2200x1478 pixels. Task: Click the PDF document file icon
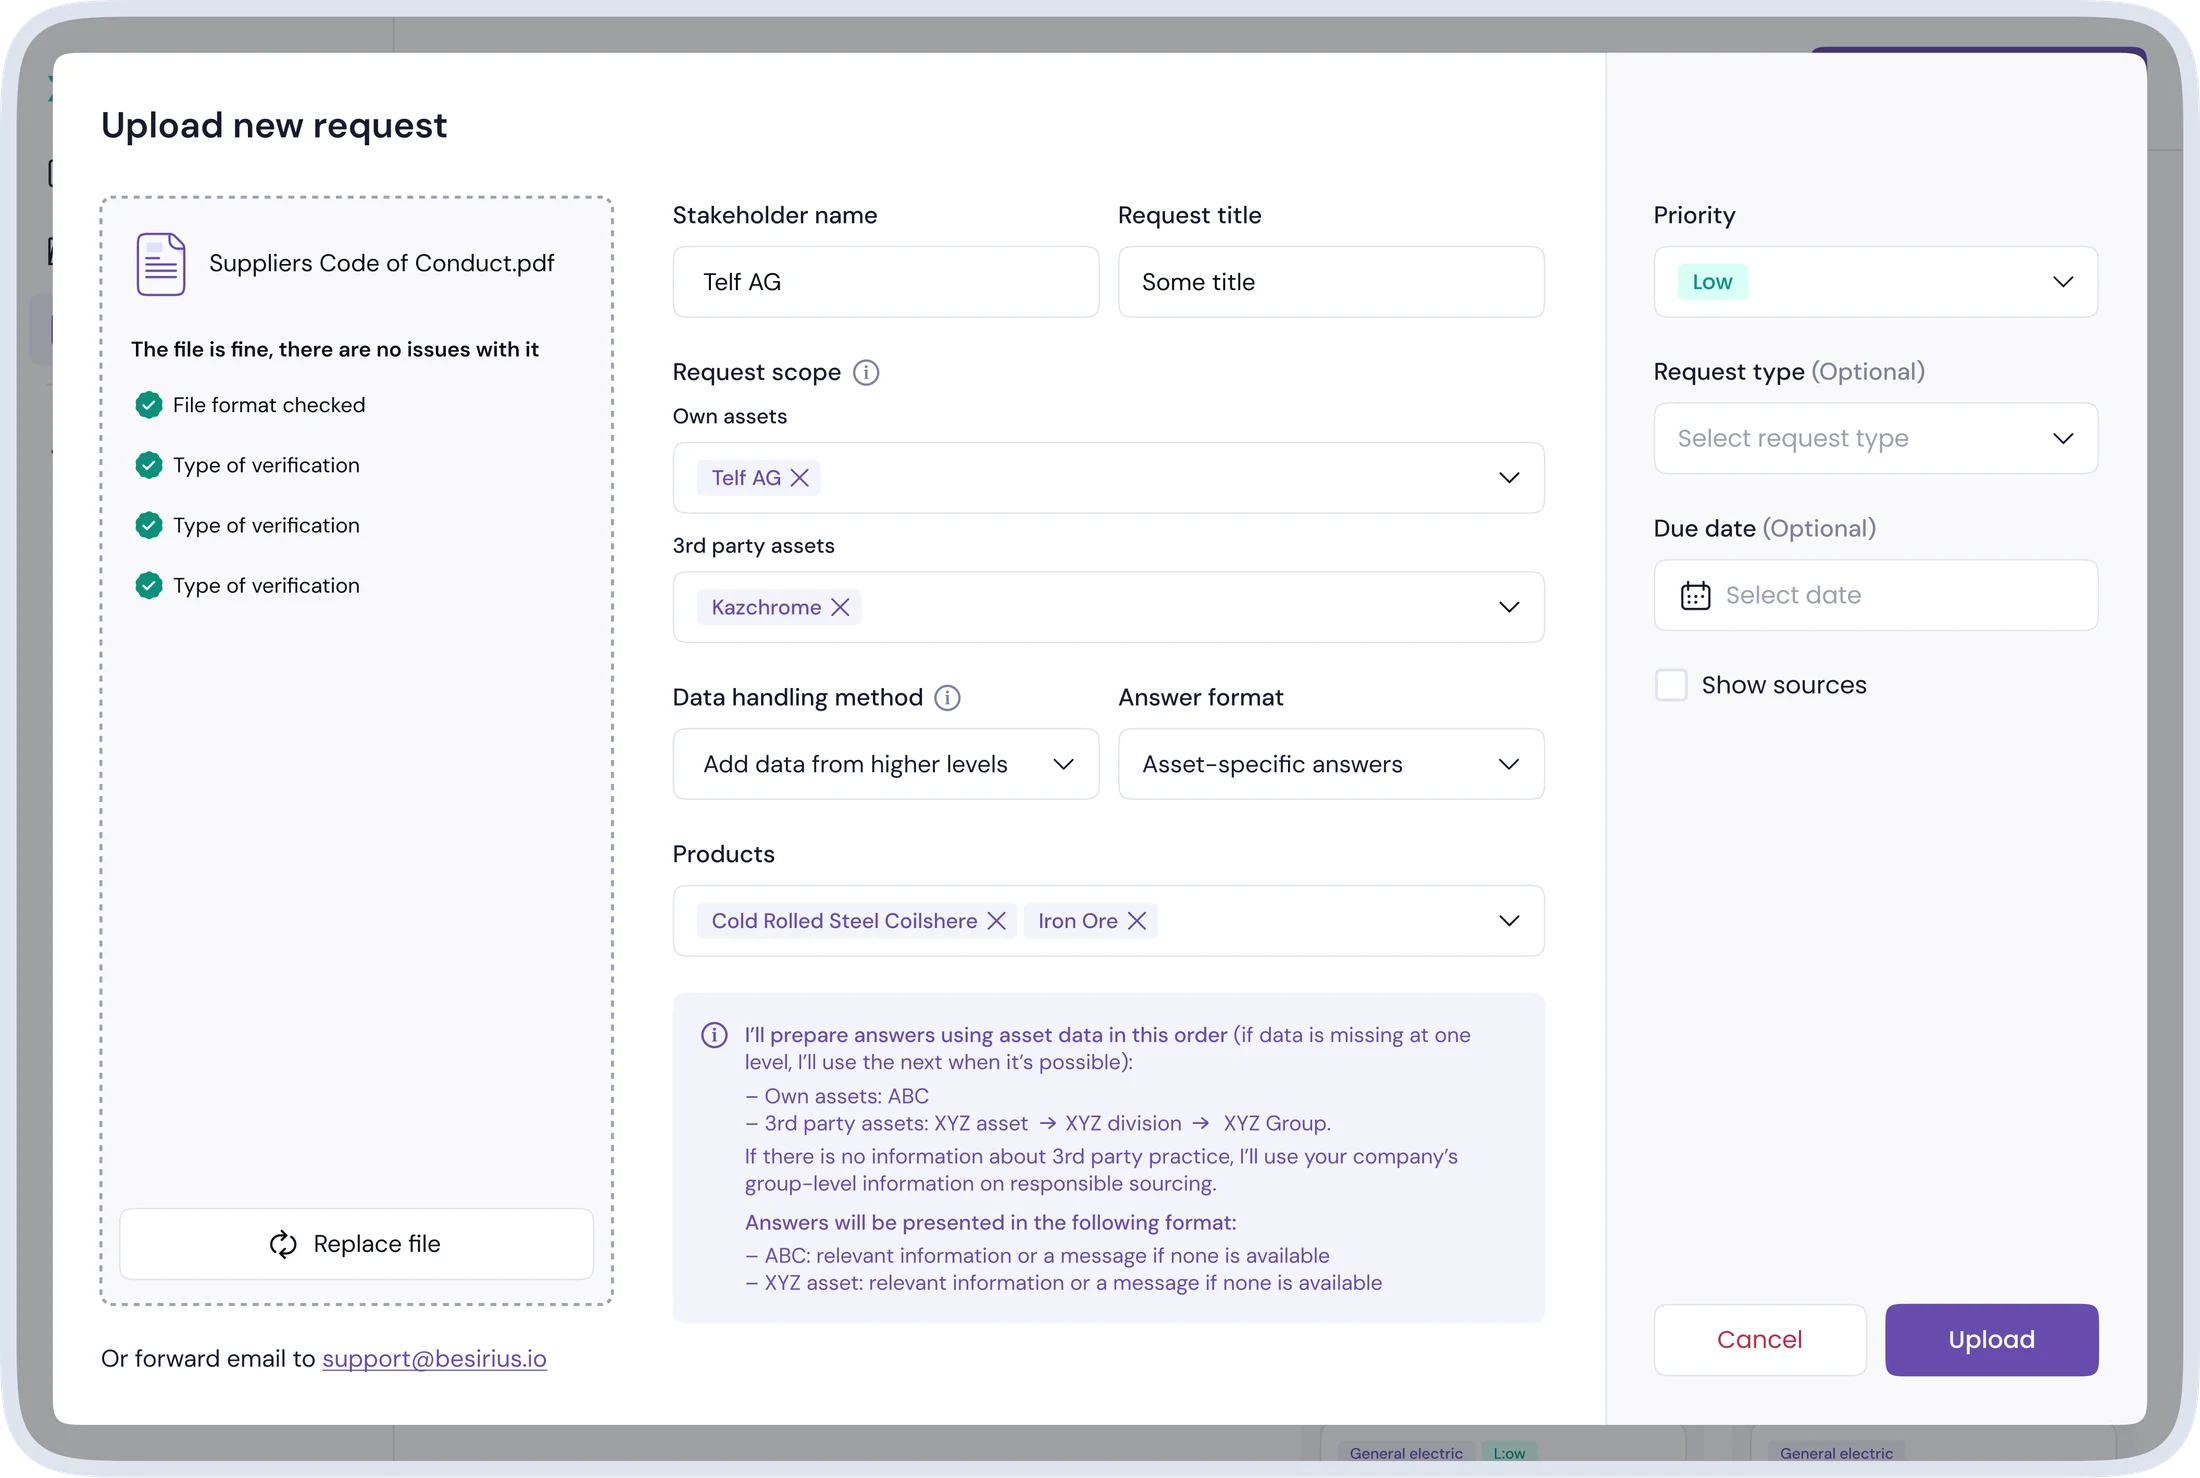pyautogui.click(x=161, y=264)
